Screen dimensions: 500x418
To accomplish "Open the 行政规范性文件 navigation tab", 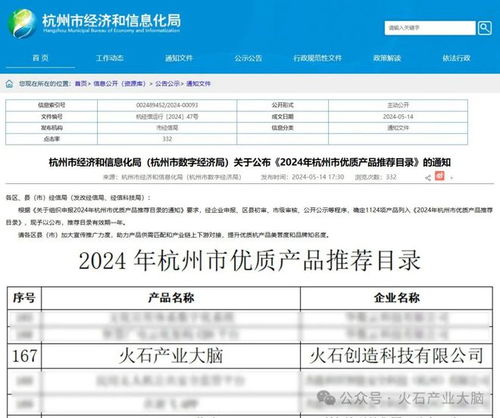I will pyautogui.click(x=317, y=58).
